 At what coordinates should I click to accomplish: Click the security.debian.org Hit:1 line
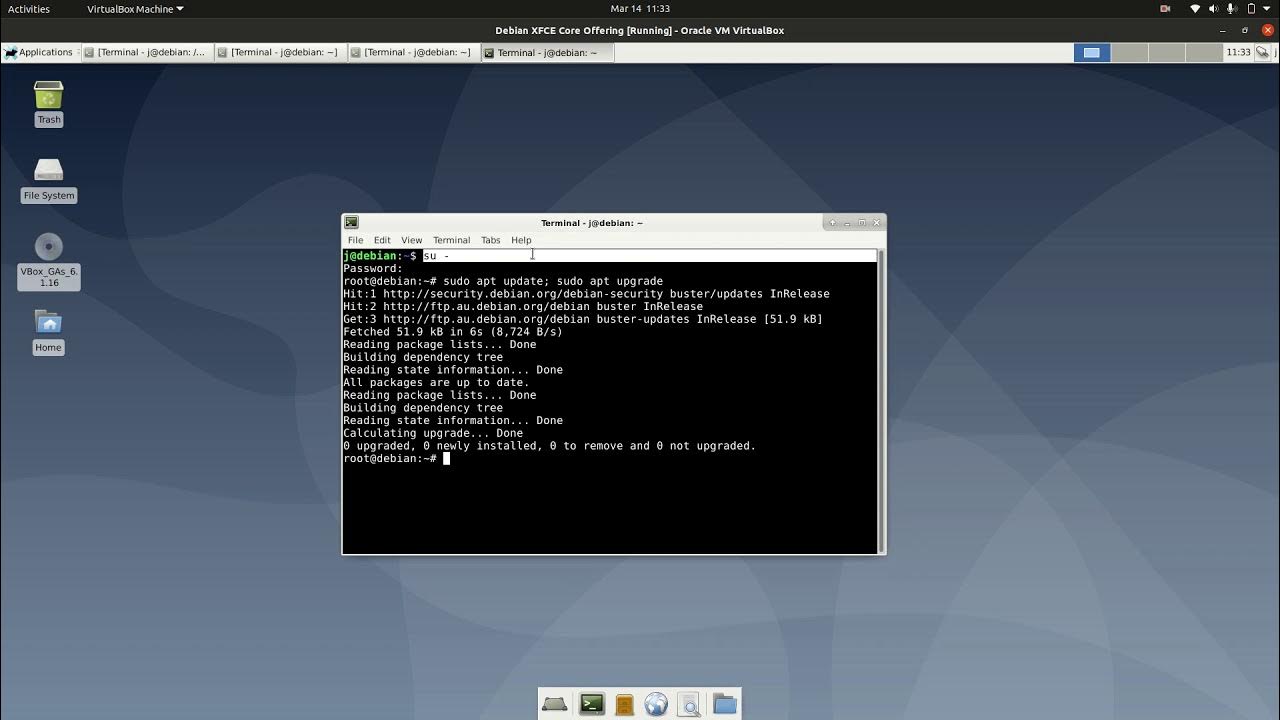point(586,294)
